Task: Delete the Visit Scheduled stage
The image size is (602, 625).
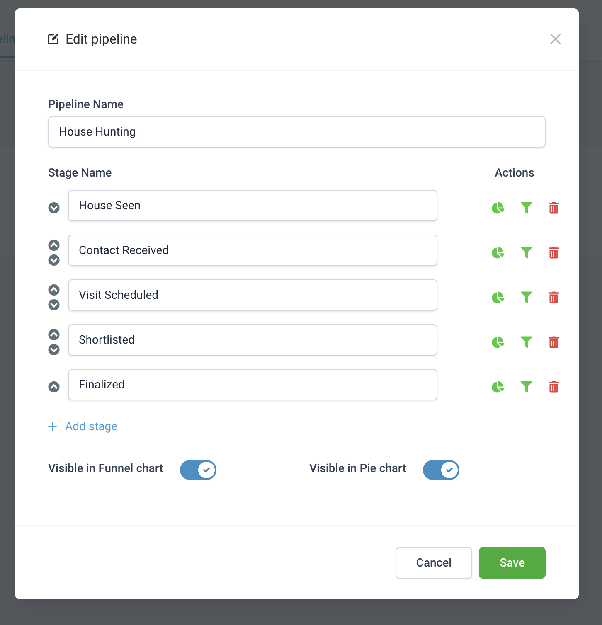Action: point(554,297)
